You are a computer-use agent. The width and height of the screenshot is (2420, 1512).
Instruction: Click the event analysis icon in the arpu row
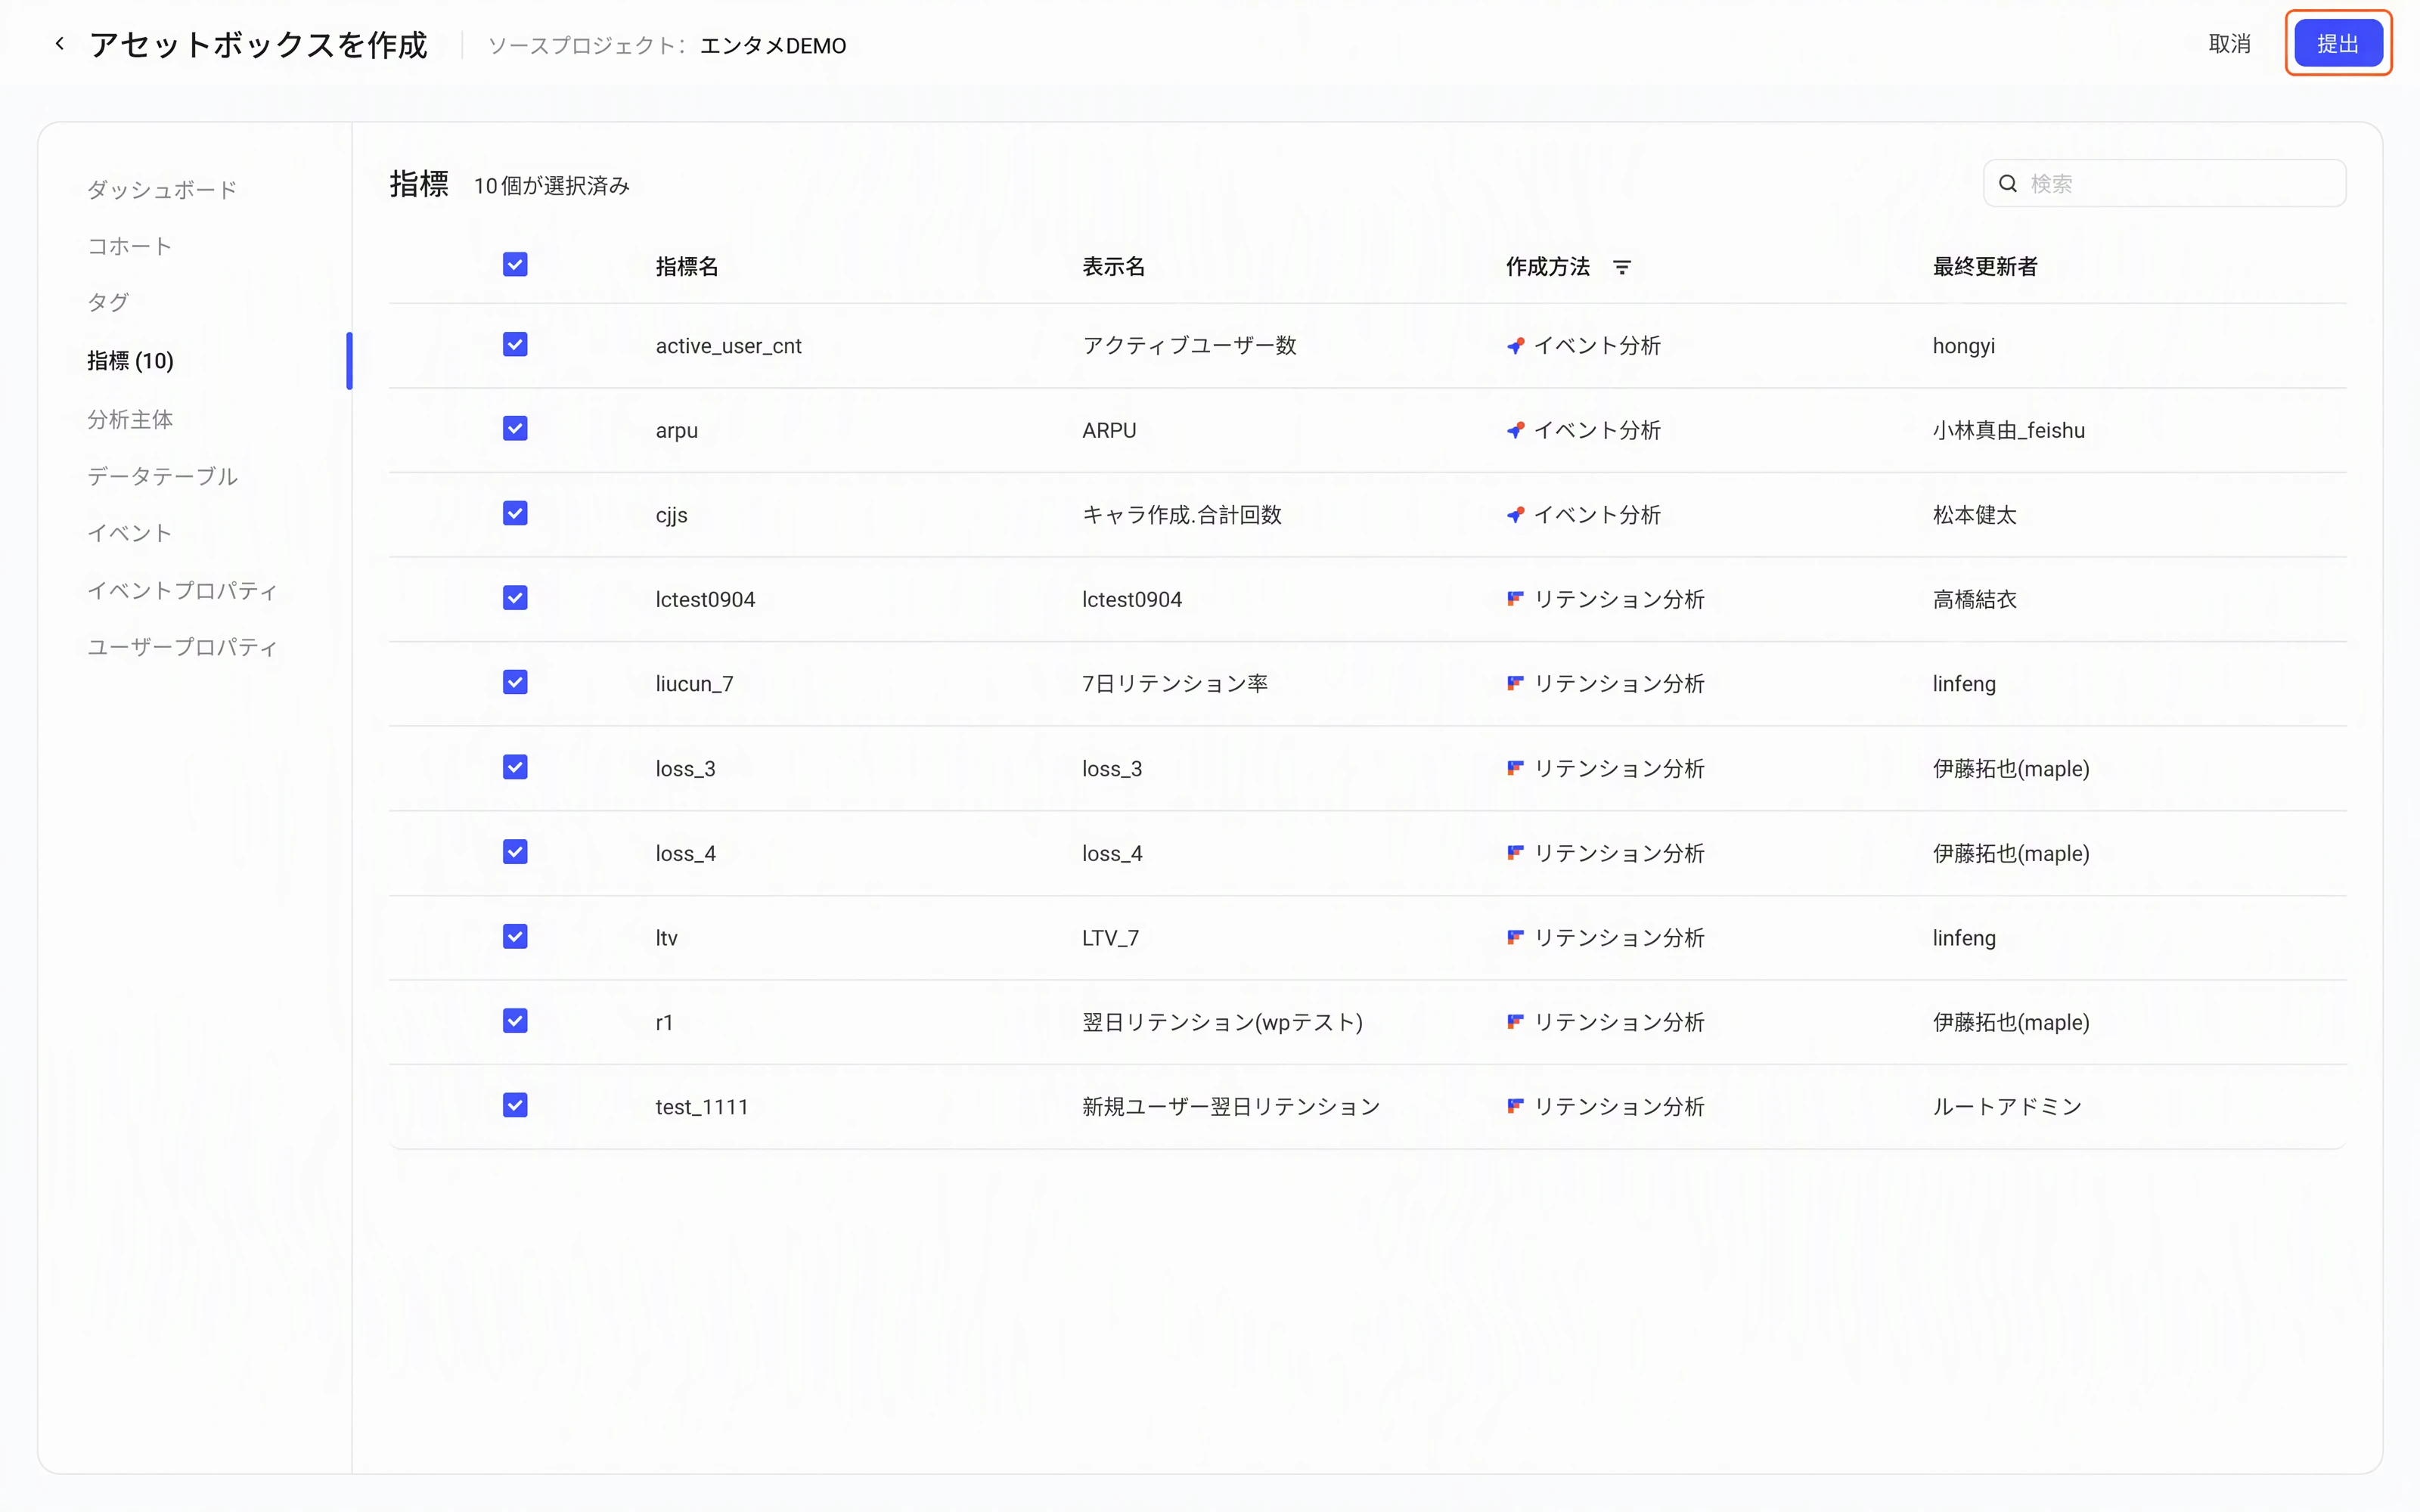1515,430
